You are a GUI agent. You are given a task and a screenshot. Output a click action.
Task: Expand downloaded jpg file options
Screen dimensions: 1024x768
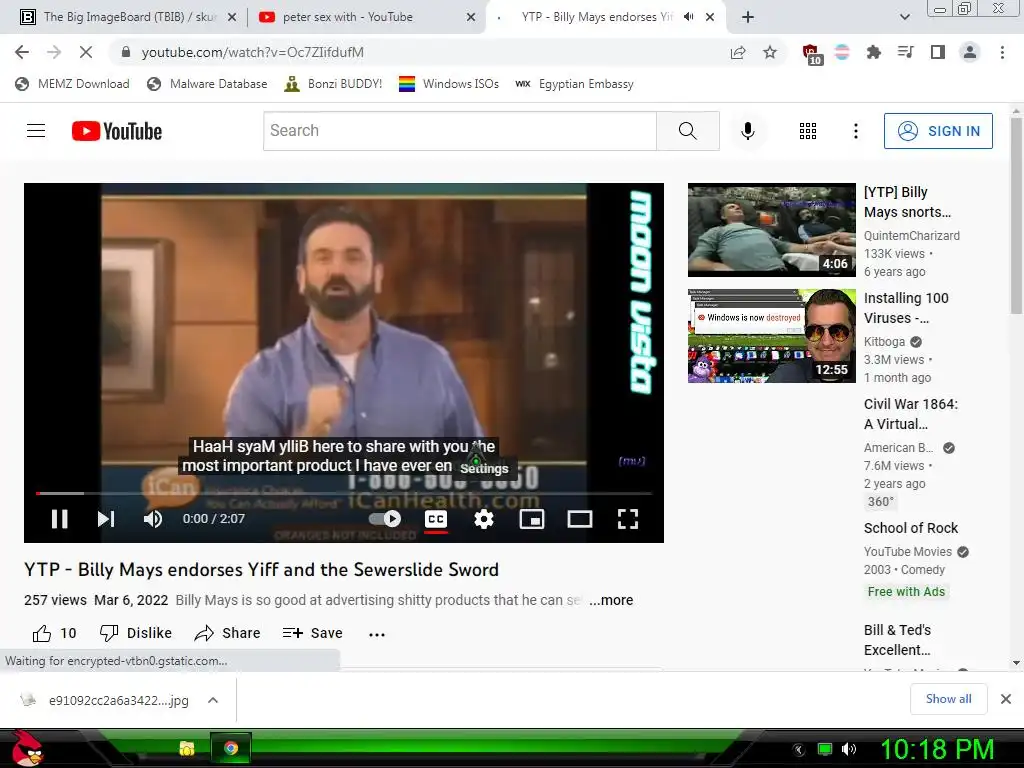212,700
